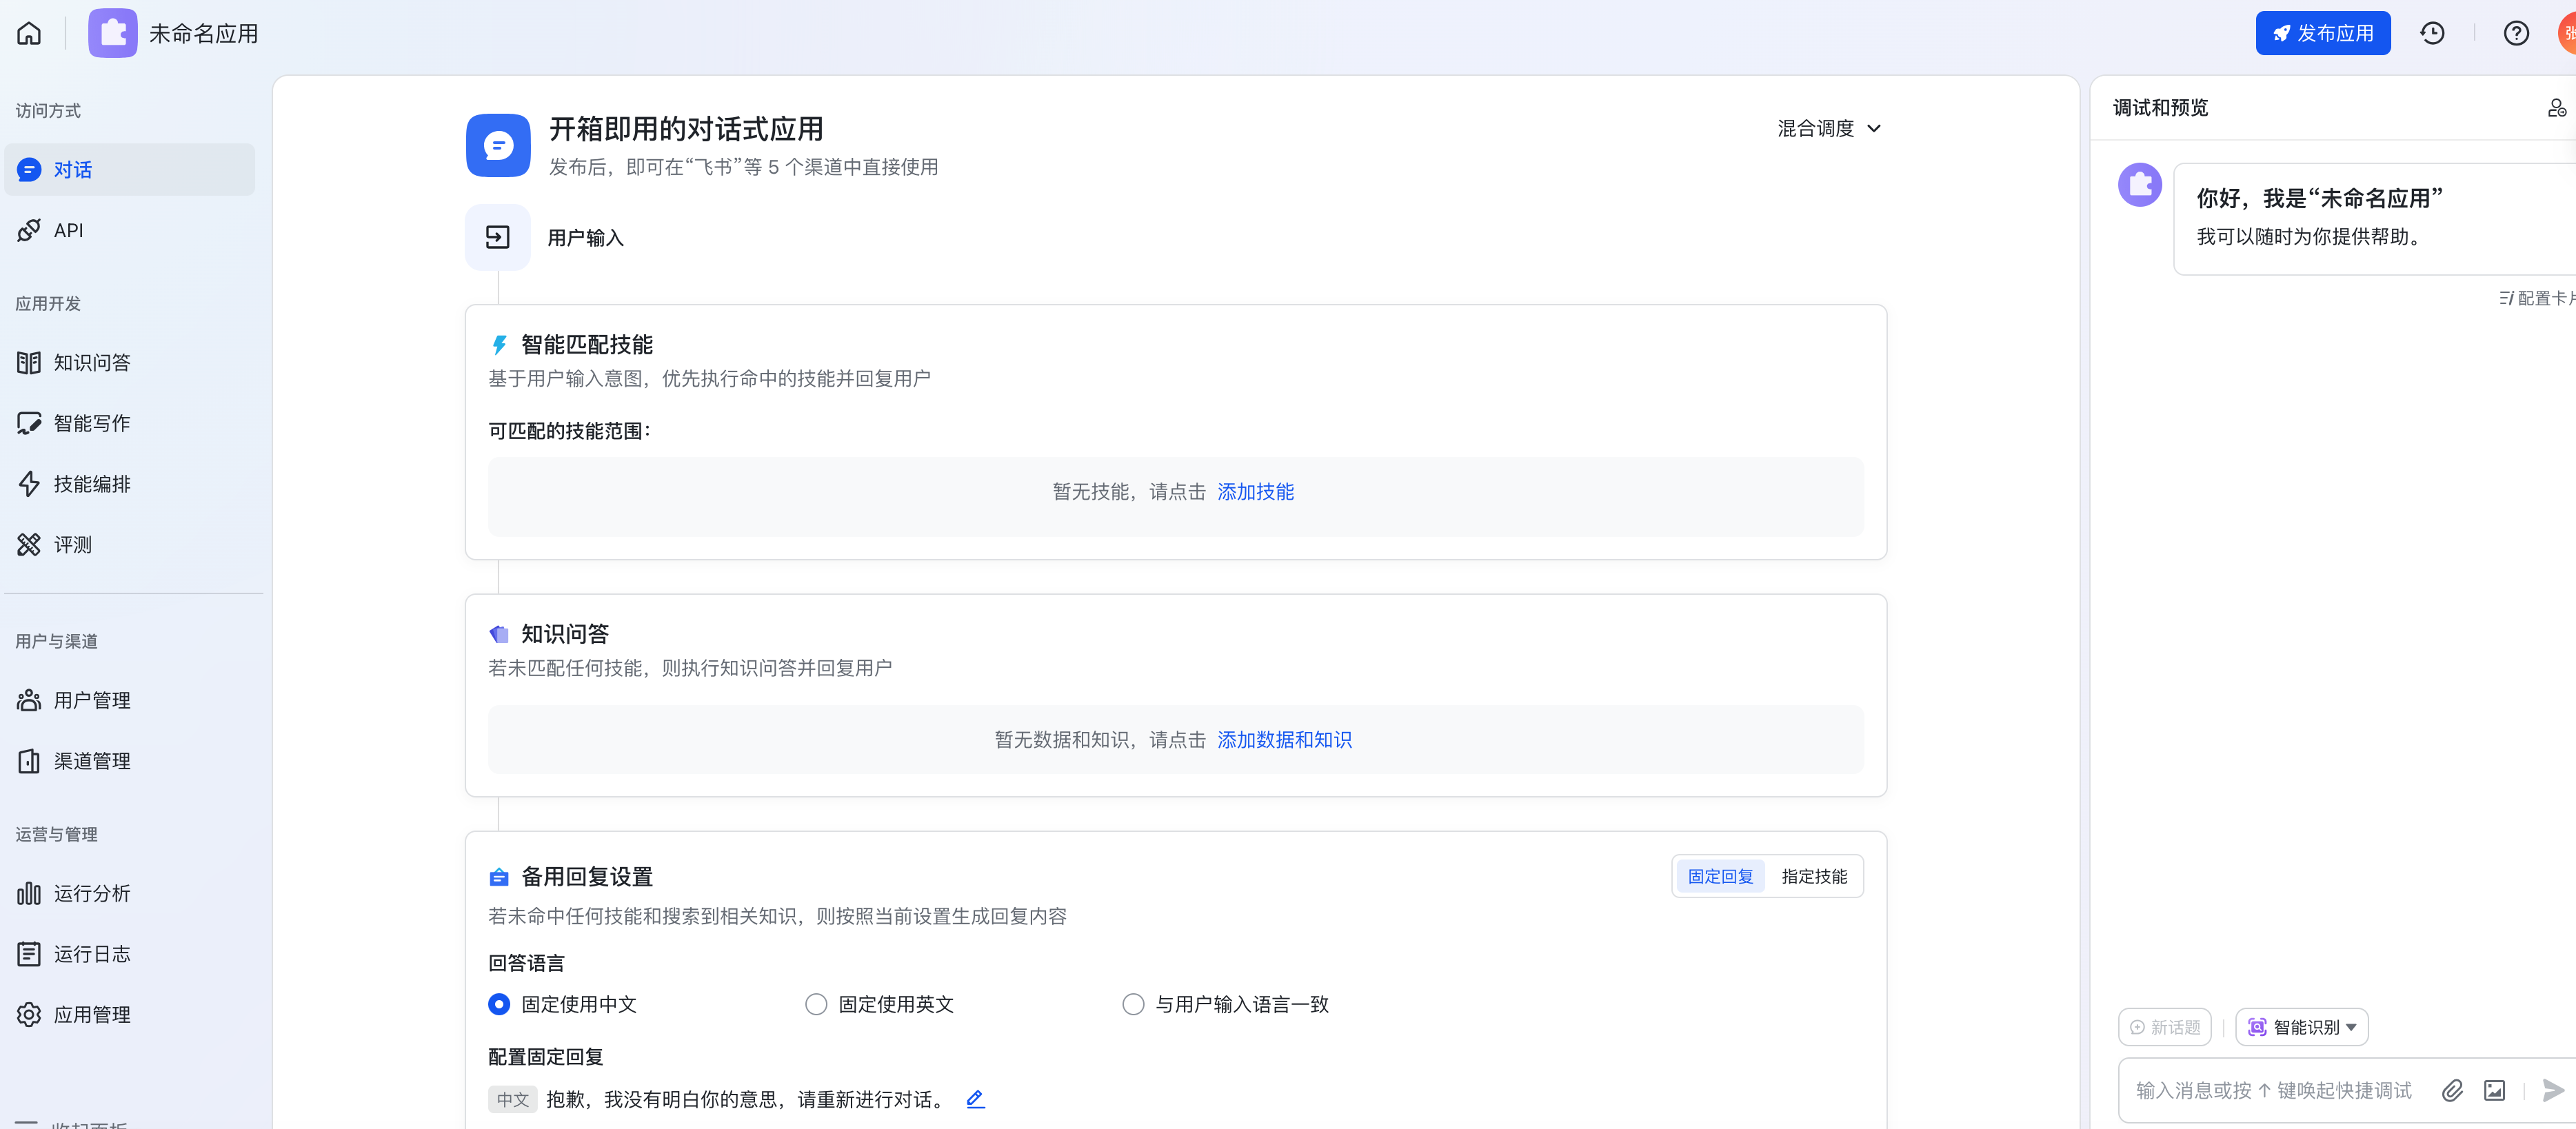Click the 添加技能 link
The height and width of the screenshot is (1129, 2576).
(1255, 492)
